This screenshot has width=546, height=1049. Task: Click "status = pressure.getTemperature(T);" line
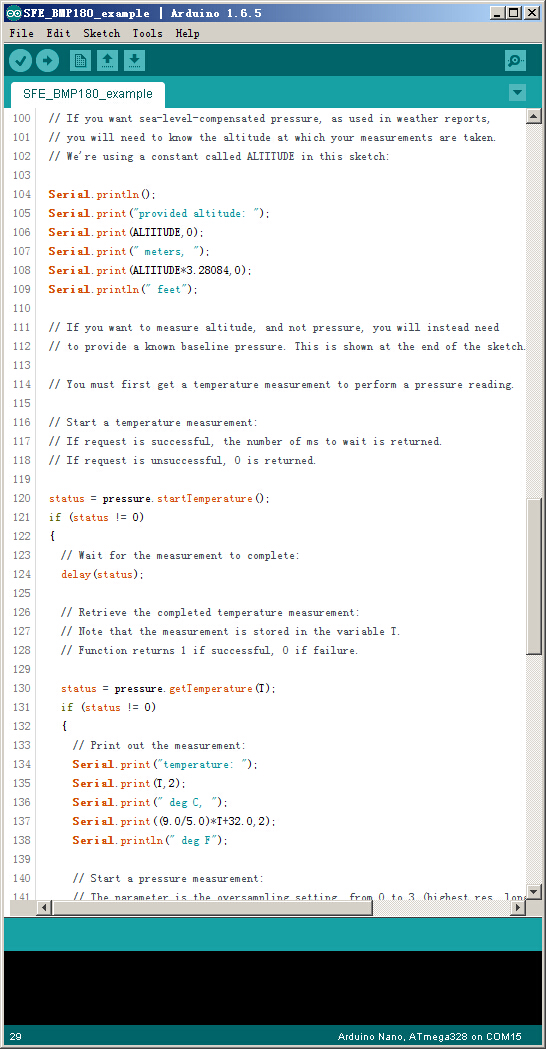168,688
